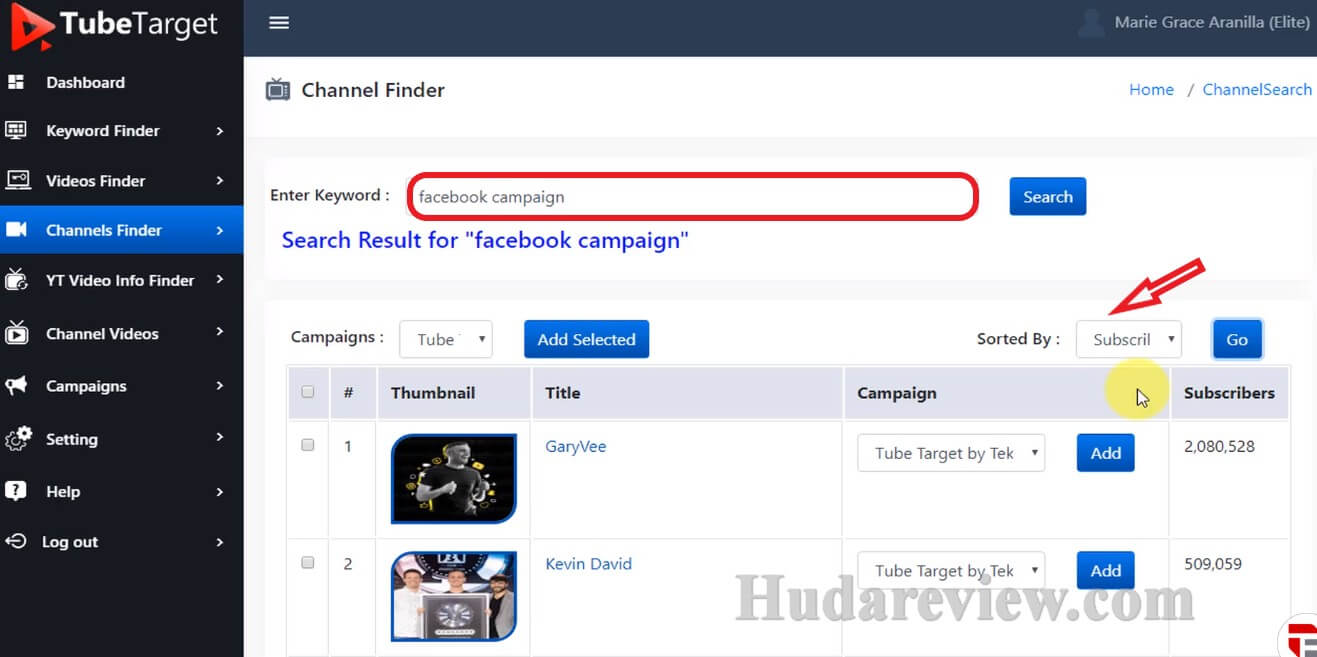Click the Help question mark icon
Viewport: 1317px width, 657px height.
(16, 491)
